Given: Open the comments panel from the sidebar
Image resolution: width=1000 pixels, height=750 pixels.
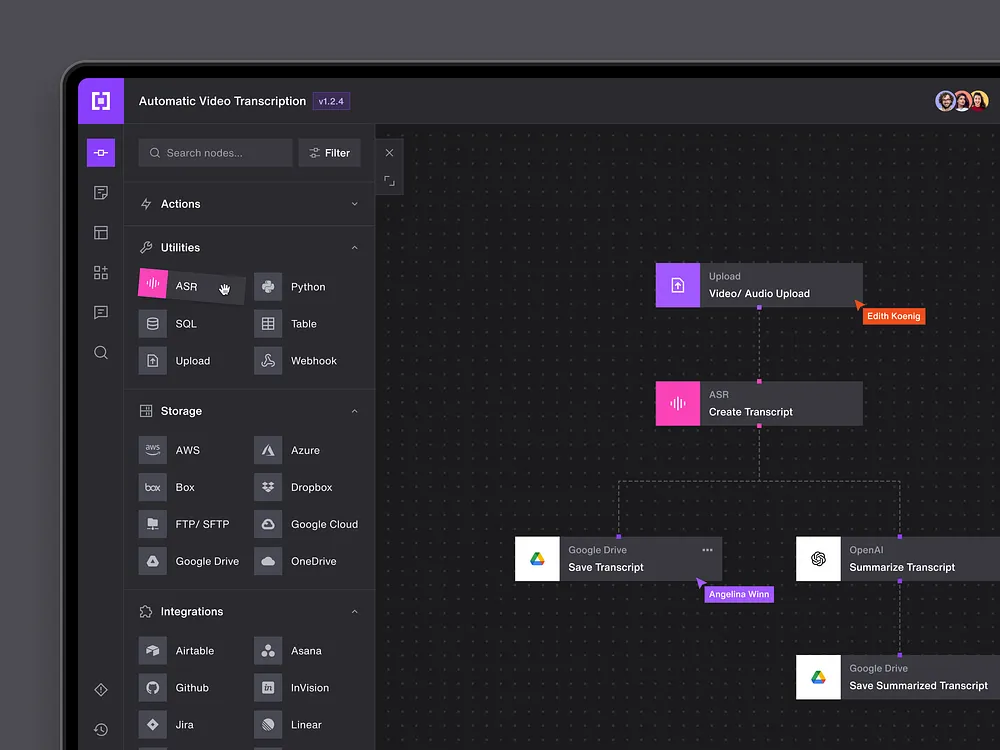Looking at the screenshot, I should [x=100, y=312].
